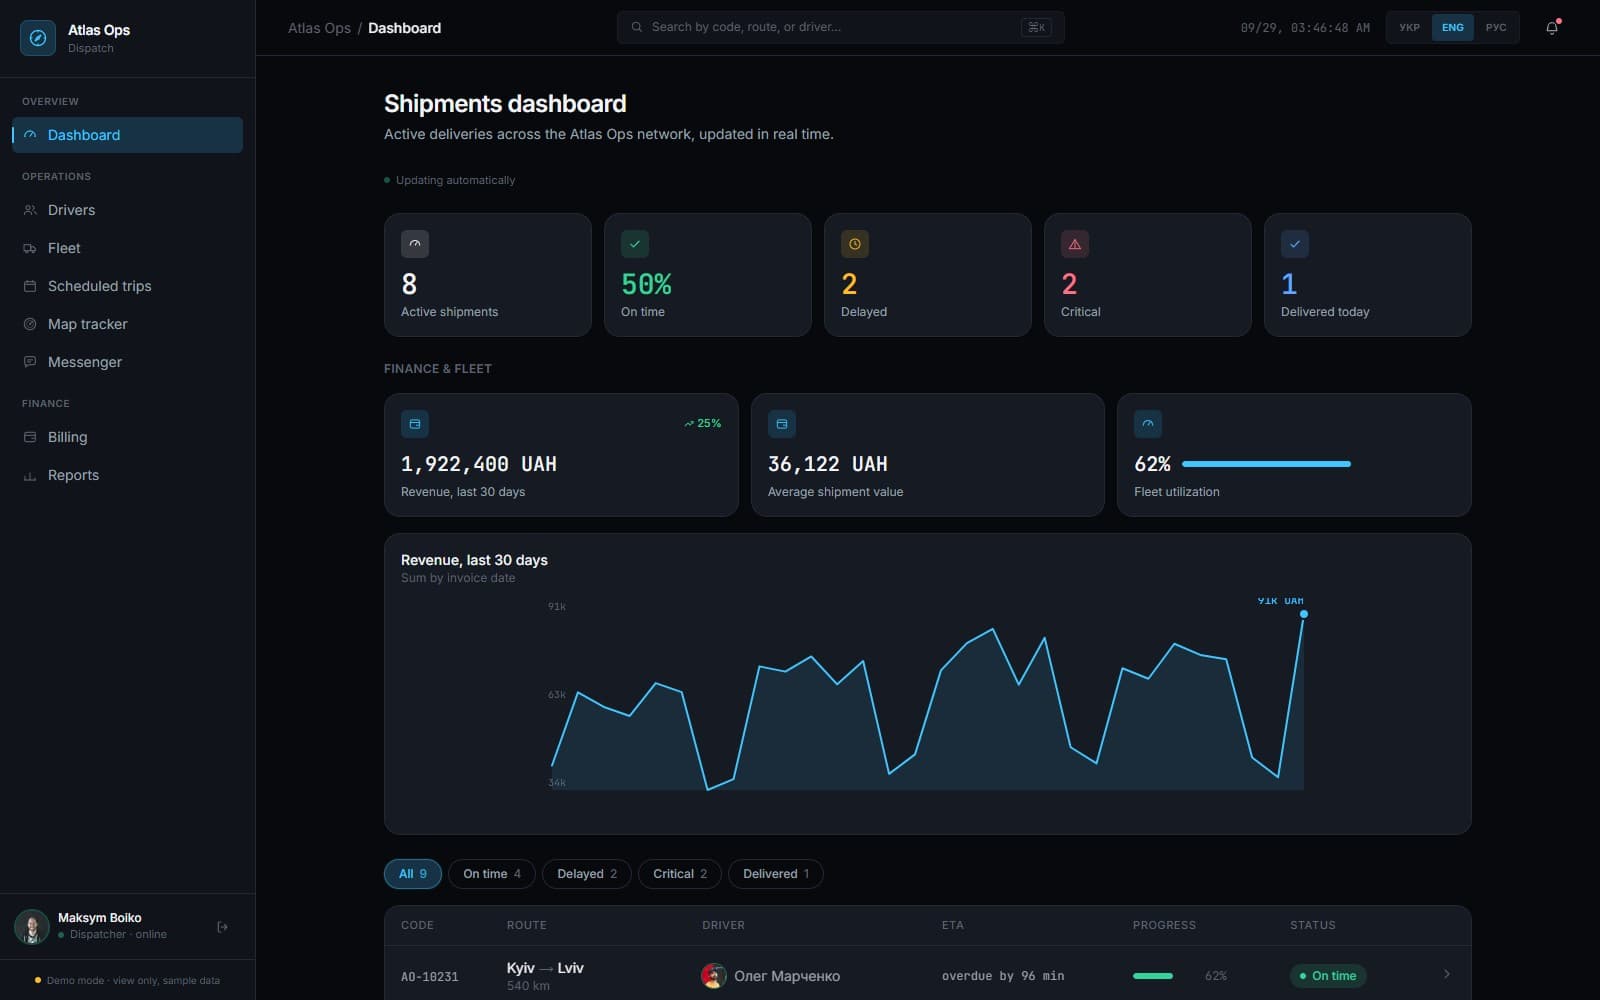Click Maksym Boiko's profile avatar
Viewport: 1600px width, 1000px height.
[x=32, y=927]
